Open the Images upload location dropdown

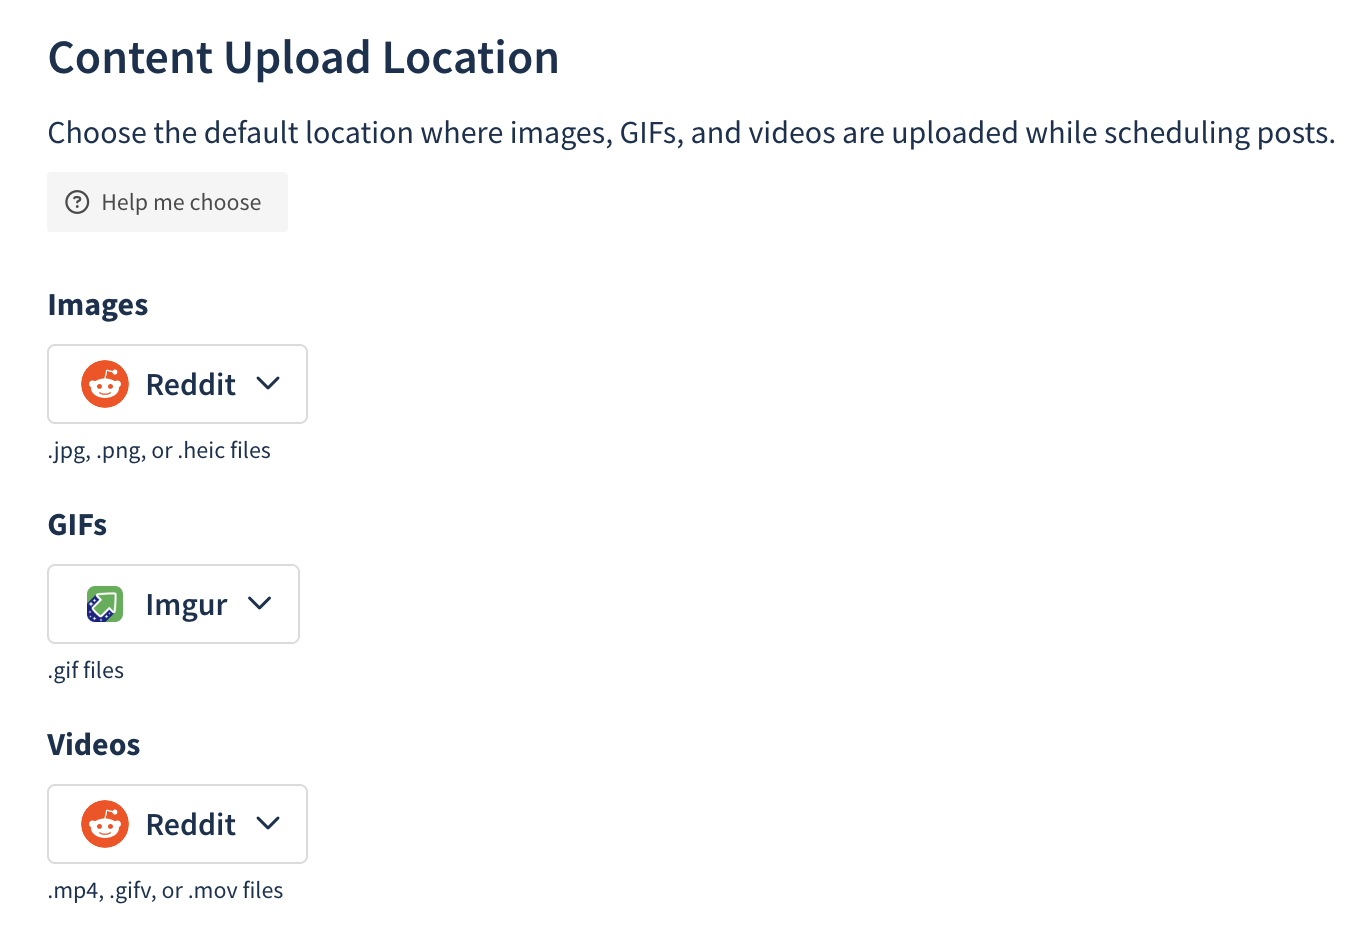177,384
